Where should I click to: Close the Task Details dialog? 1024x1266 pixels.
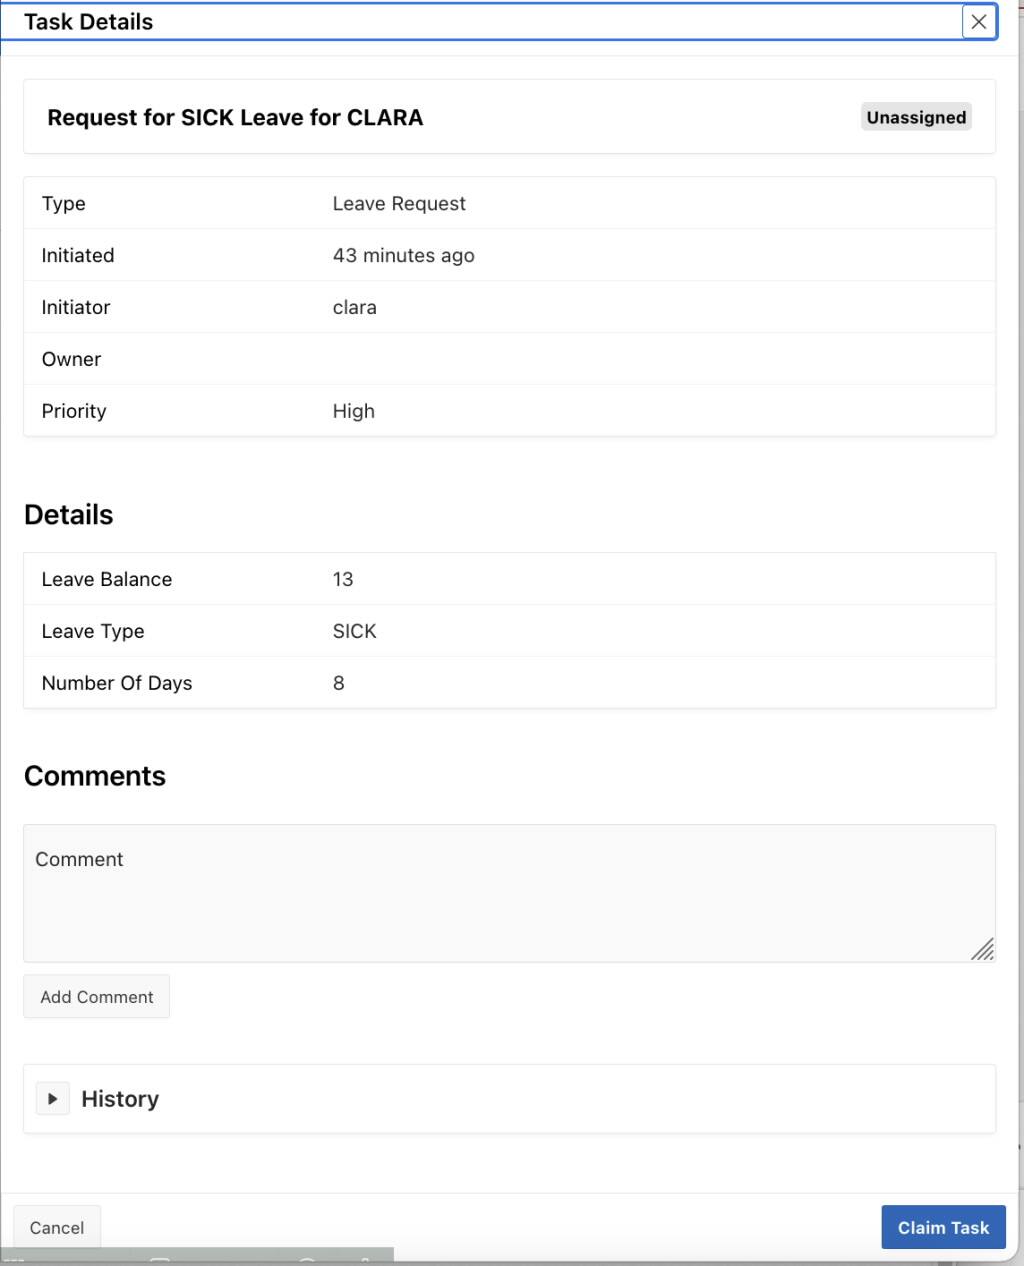coord(979,21)
